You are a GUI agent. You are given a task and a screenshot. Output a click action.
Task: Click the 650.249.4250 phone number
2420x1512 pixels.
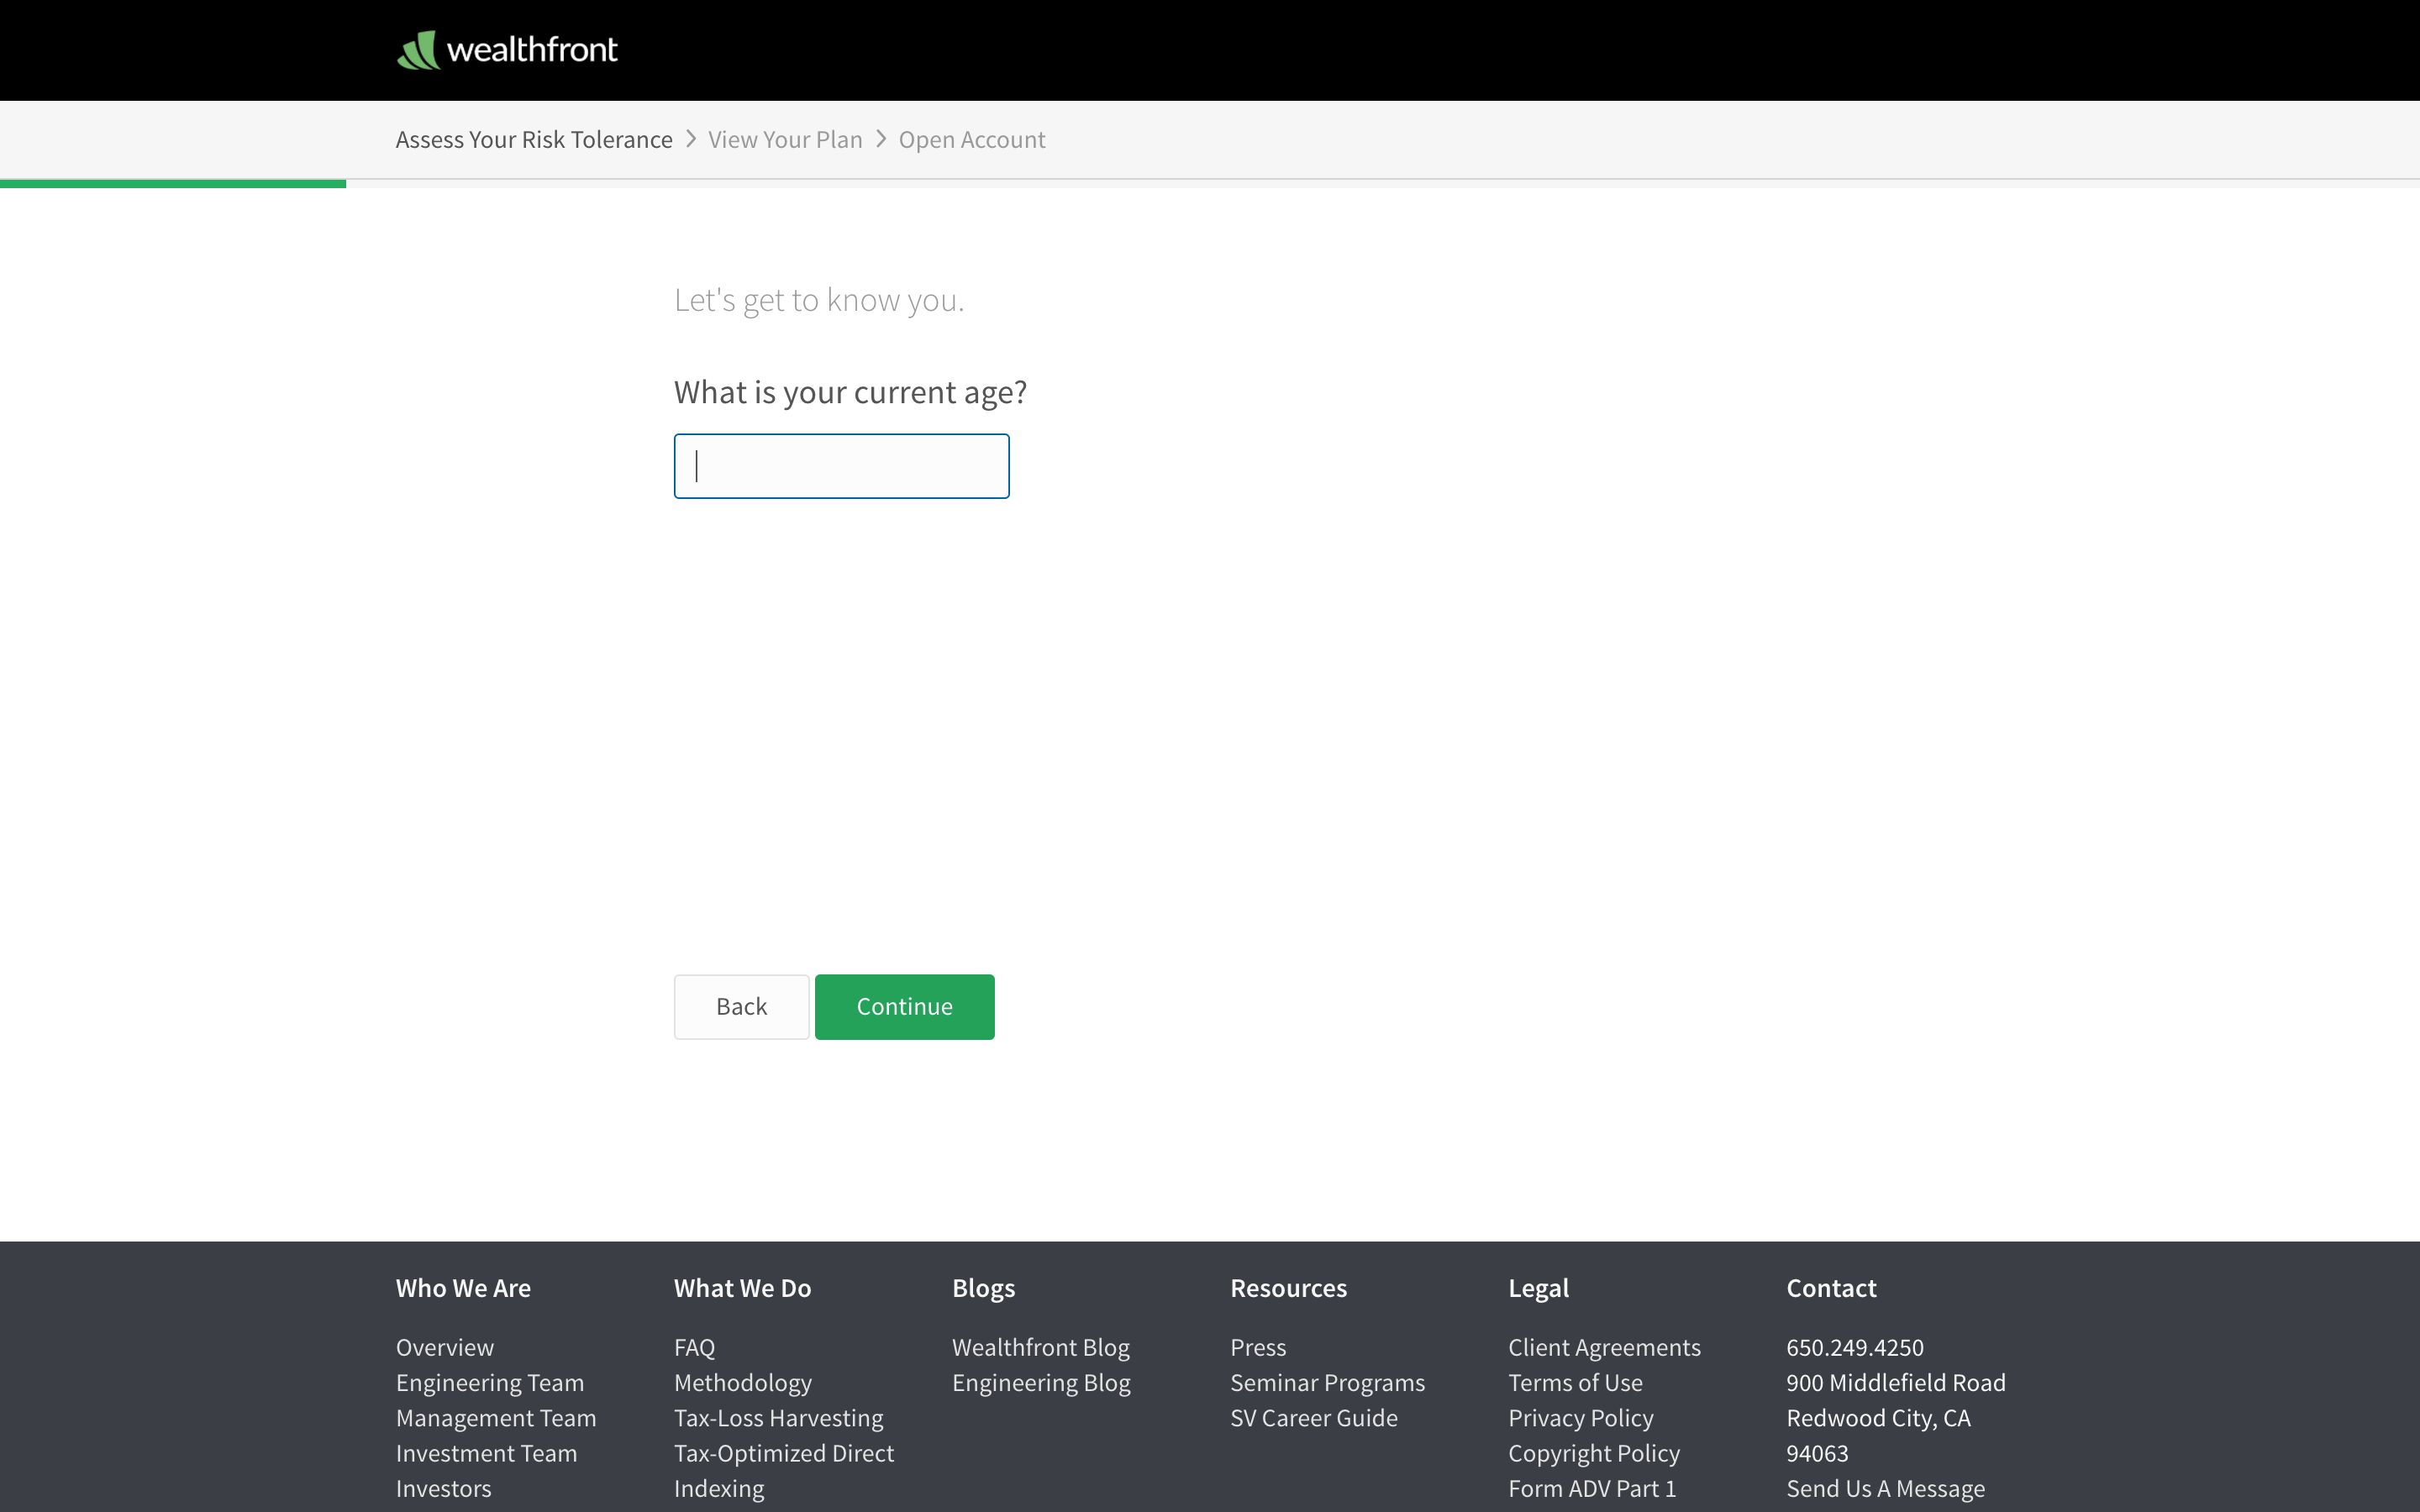coord(1855,1347)
